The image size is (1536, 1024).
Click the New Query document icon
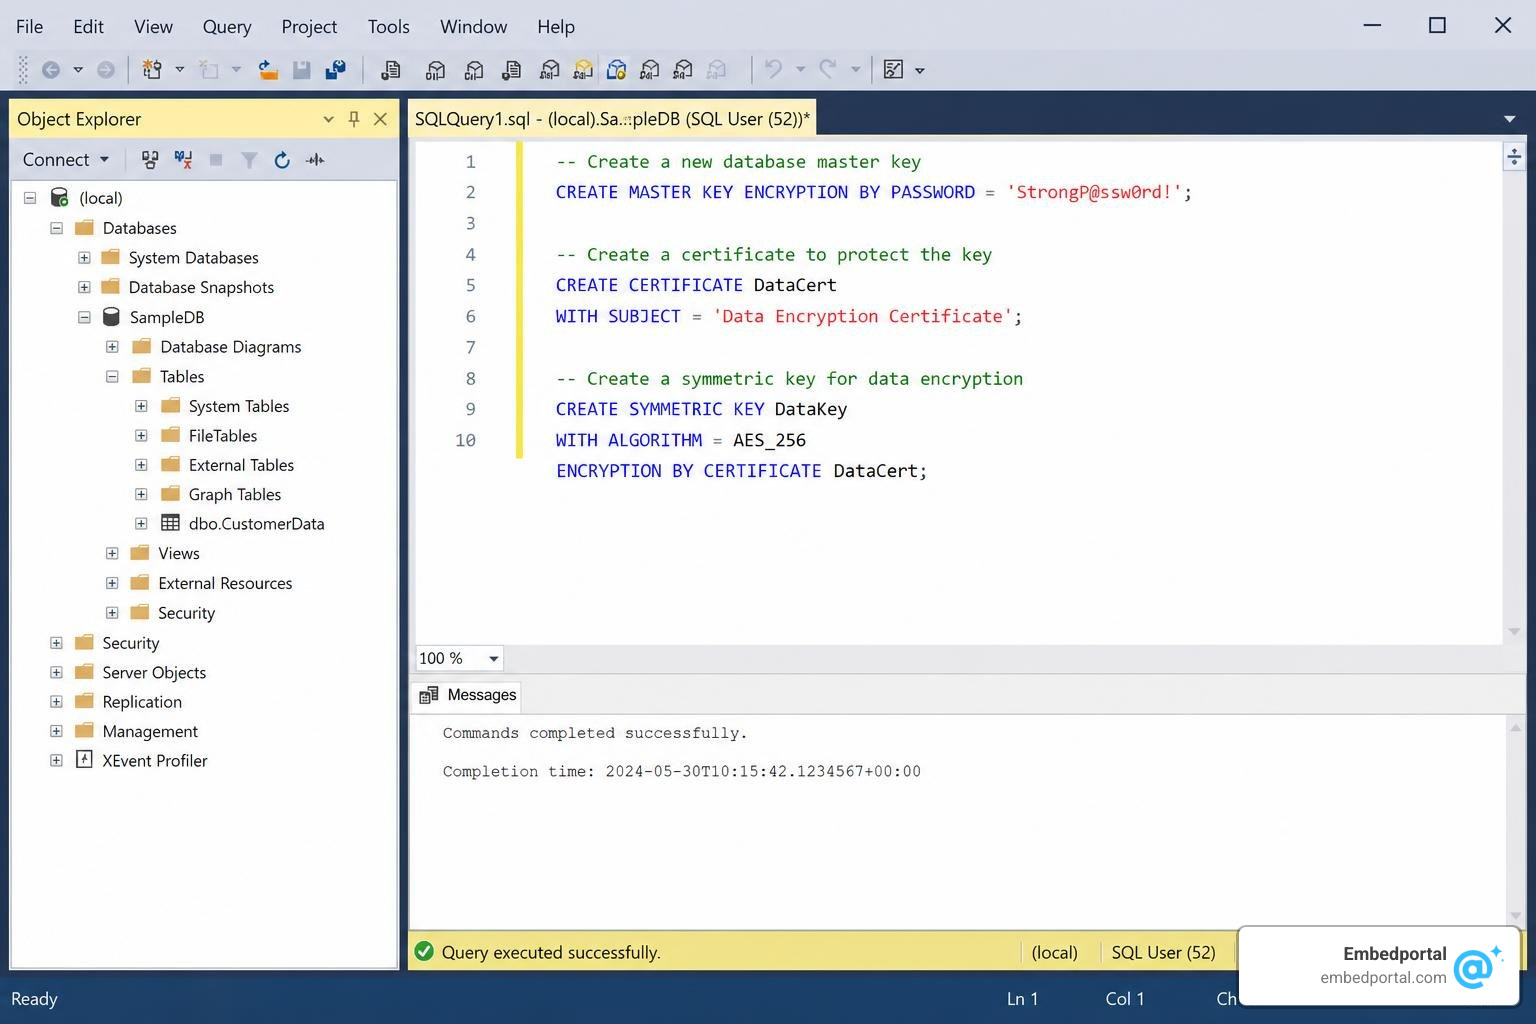391,70
